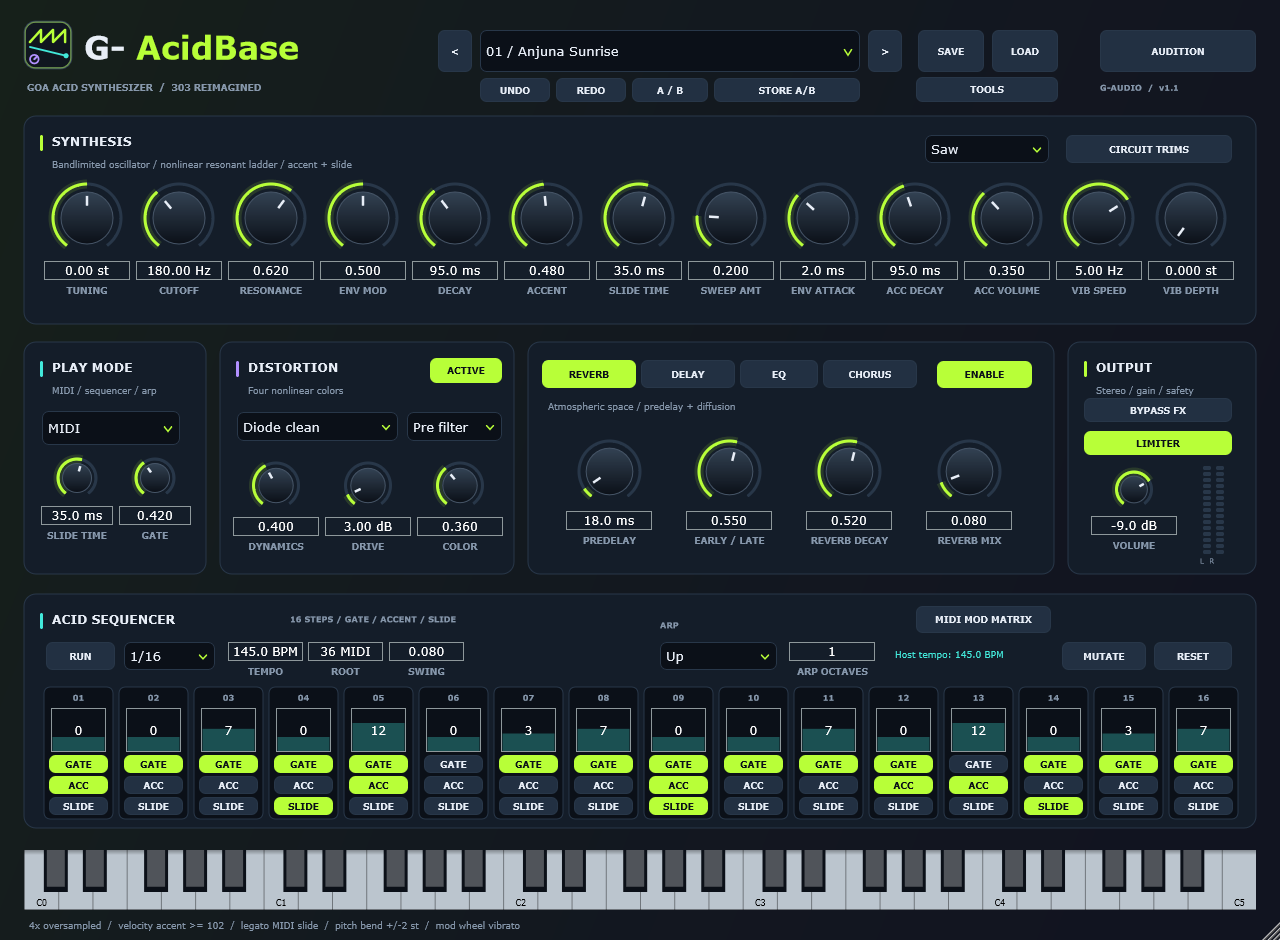Open CIRCUIT TRIMS settings
The width and height of the screenshot is (1280, 940).
pos(1149,149)
